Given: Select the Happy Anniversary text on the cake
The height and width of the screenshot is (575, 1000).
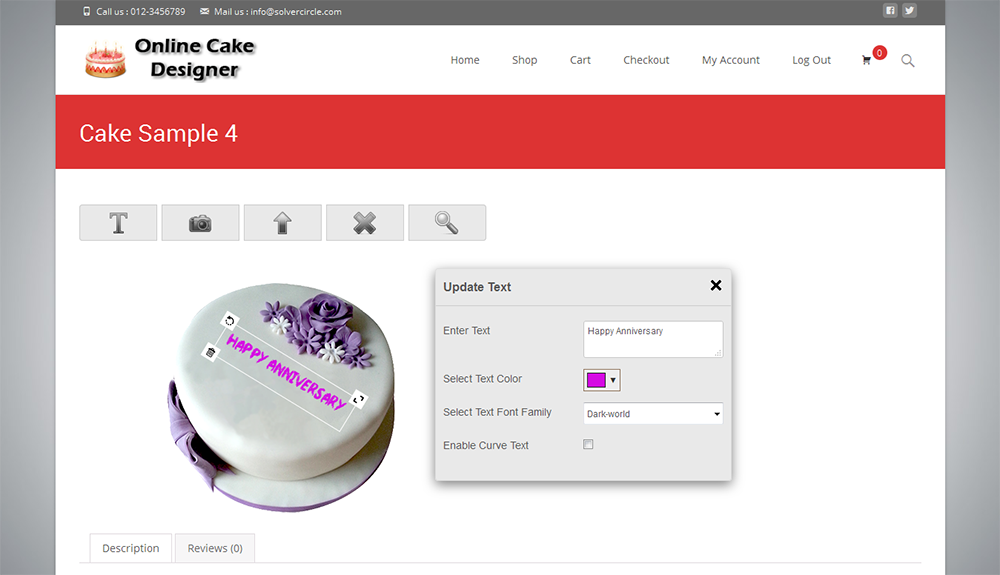Looking at the screenshot, I should tap(287, 370).
